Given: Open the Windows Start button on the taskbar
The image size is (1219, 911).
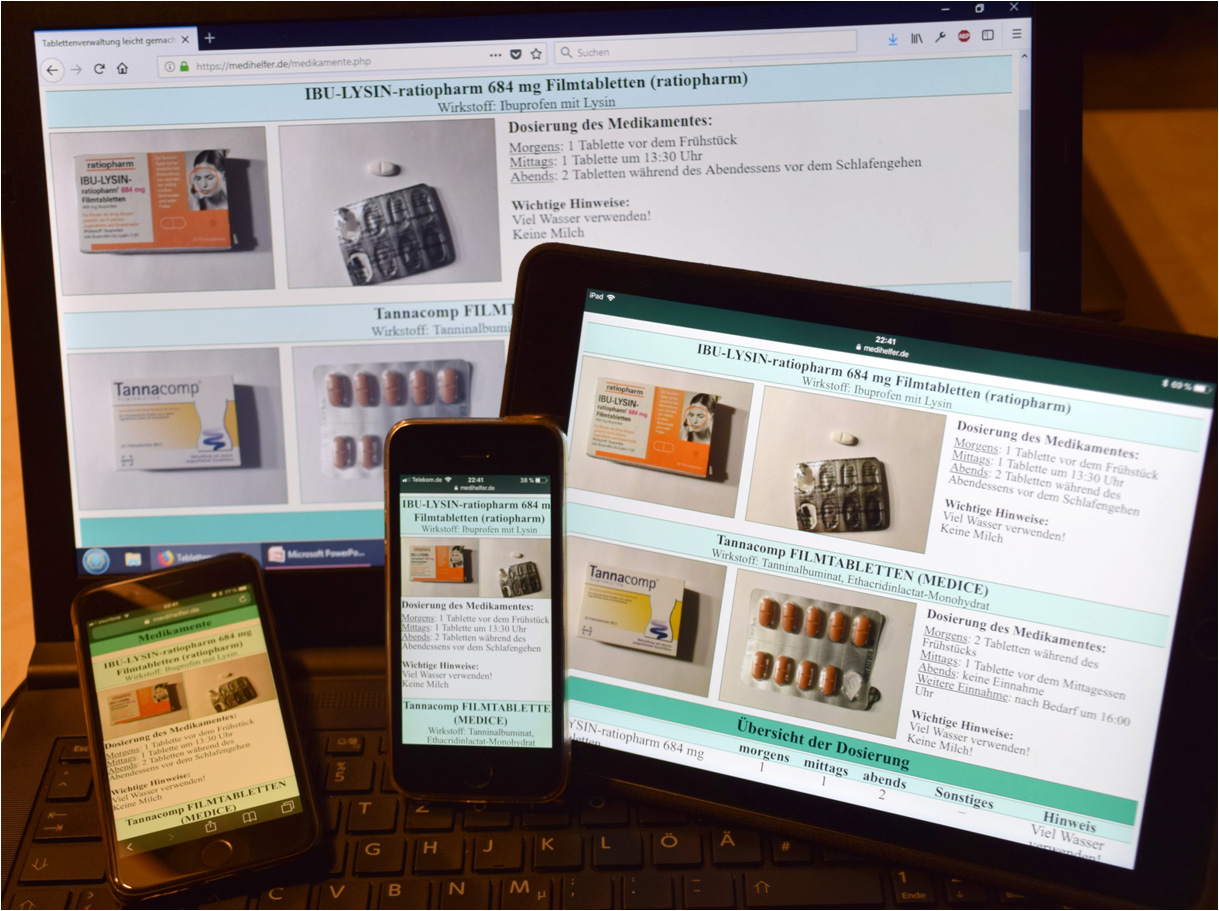Looking at the screenshot, I should tap(95, 561).
